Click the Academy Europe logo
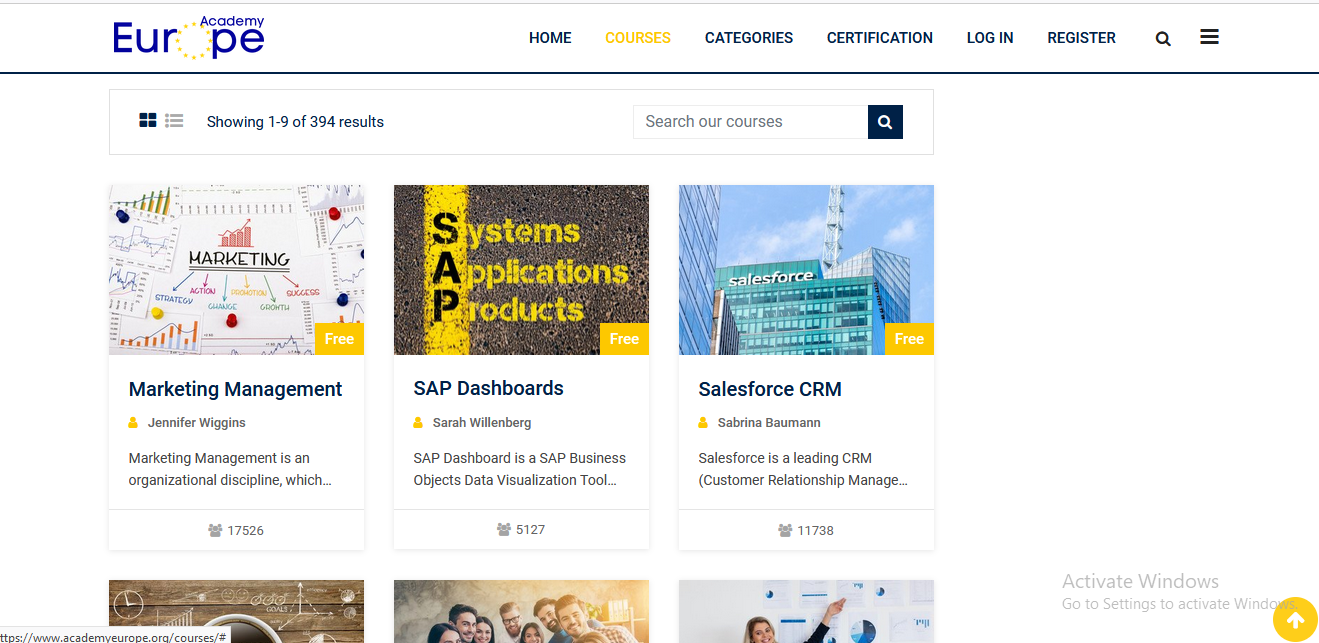The height and width of the screenshot is (643, 1319). [x=189, y=37]
